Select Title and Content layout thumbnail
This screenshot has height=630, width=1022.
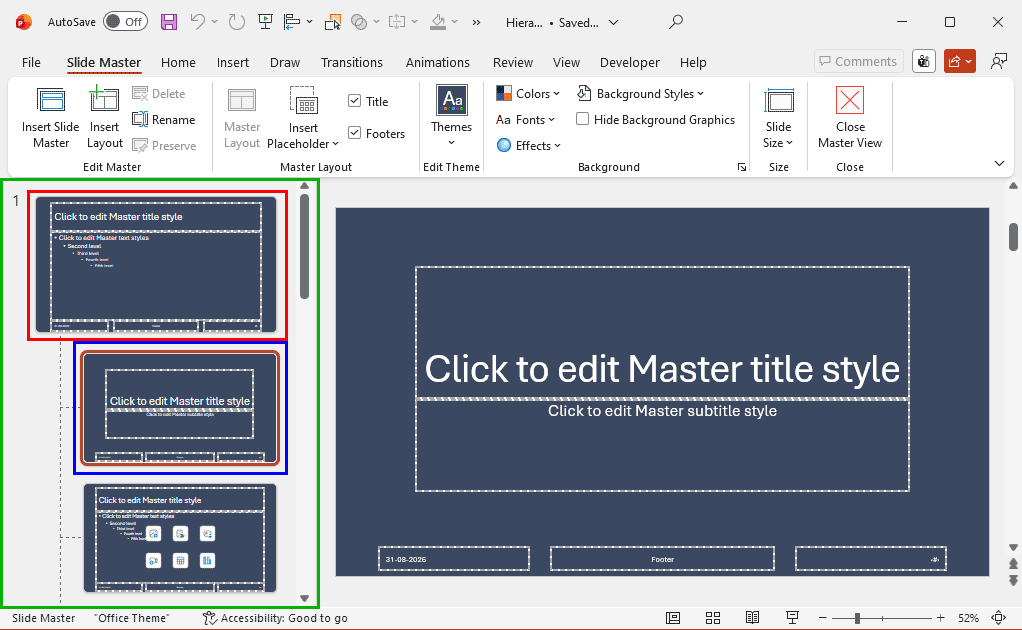click(x=180, y=538)
